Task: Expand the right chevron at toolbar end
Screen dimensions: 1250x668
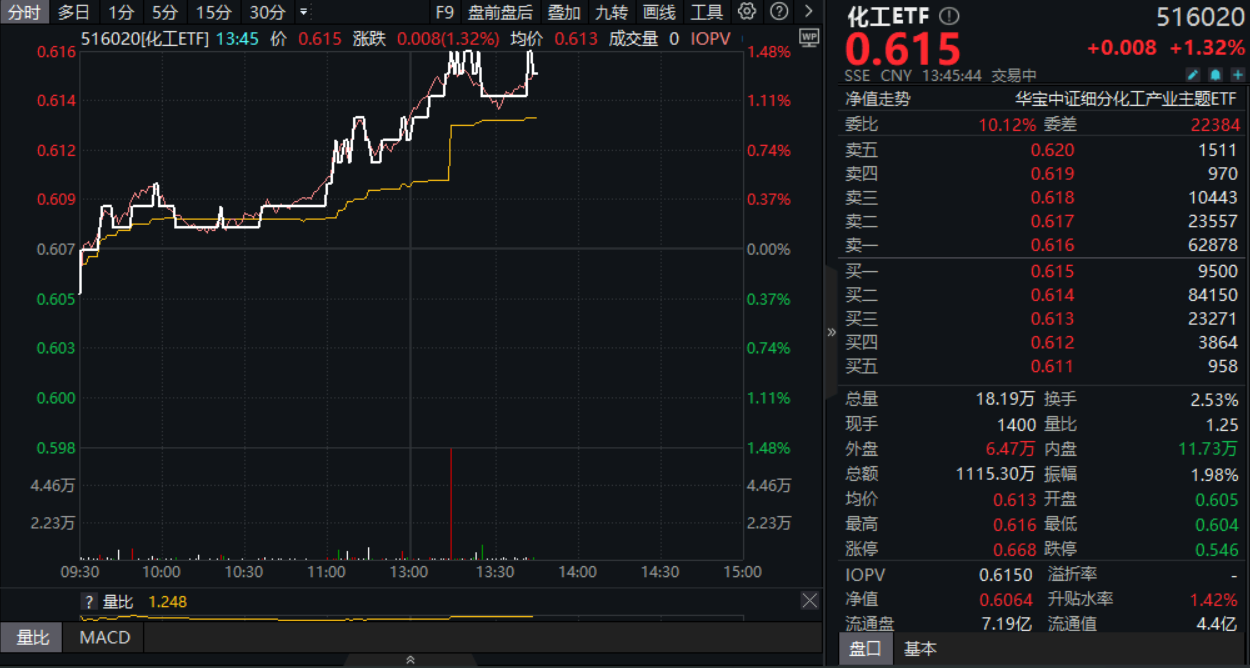Action: (809, 12)
